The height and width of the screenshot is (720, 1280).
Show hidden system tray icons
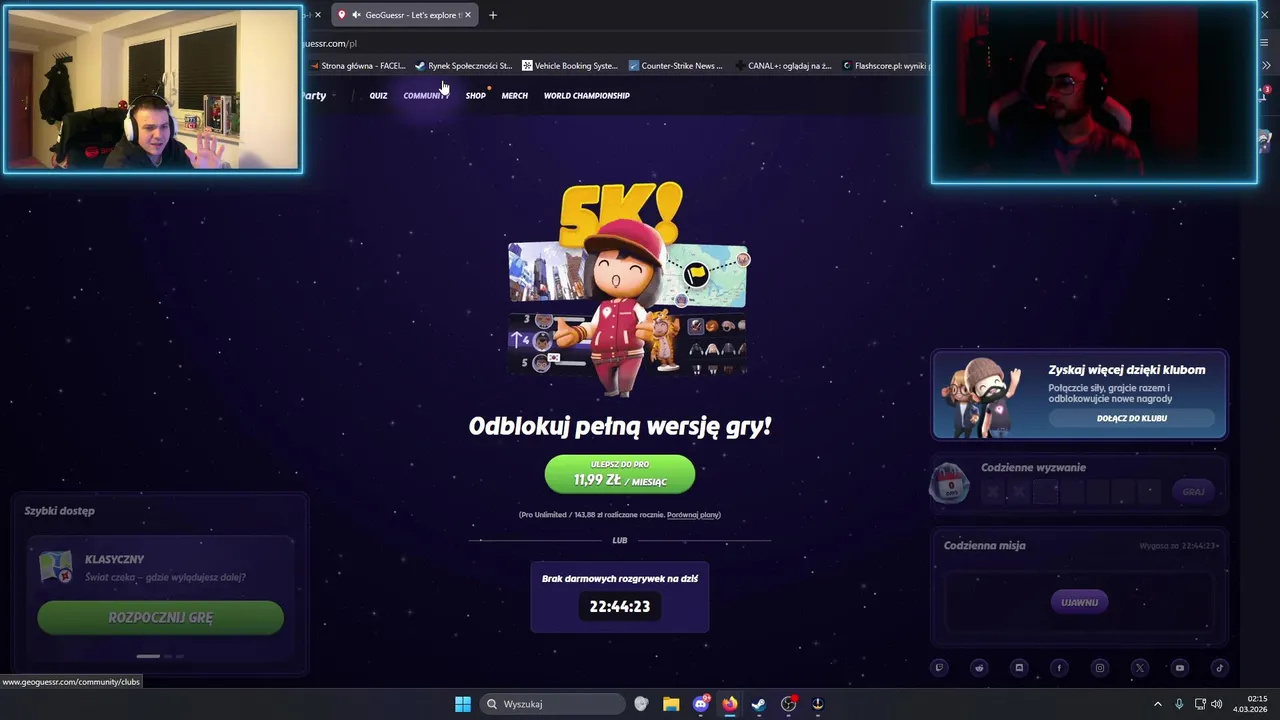(1158, 704)
